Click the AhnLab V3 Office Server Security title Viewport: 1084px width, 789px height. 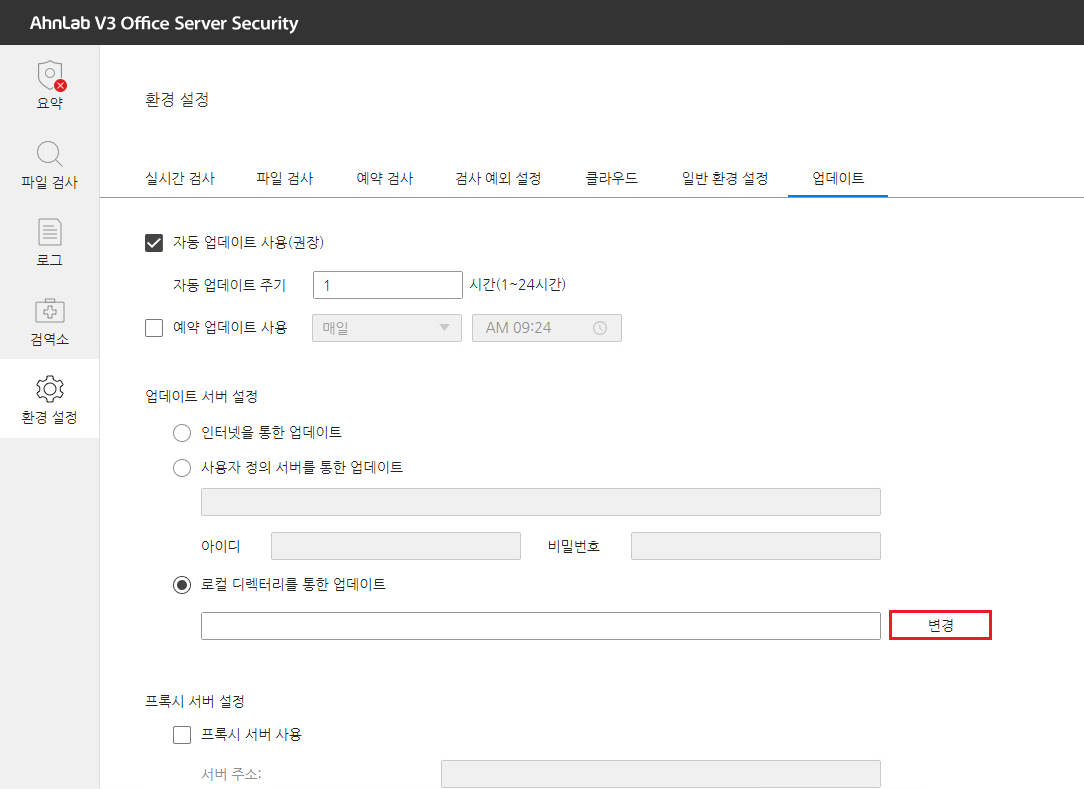click(x=164, y=23)
